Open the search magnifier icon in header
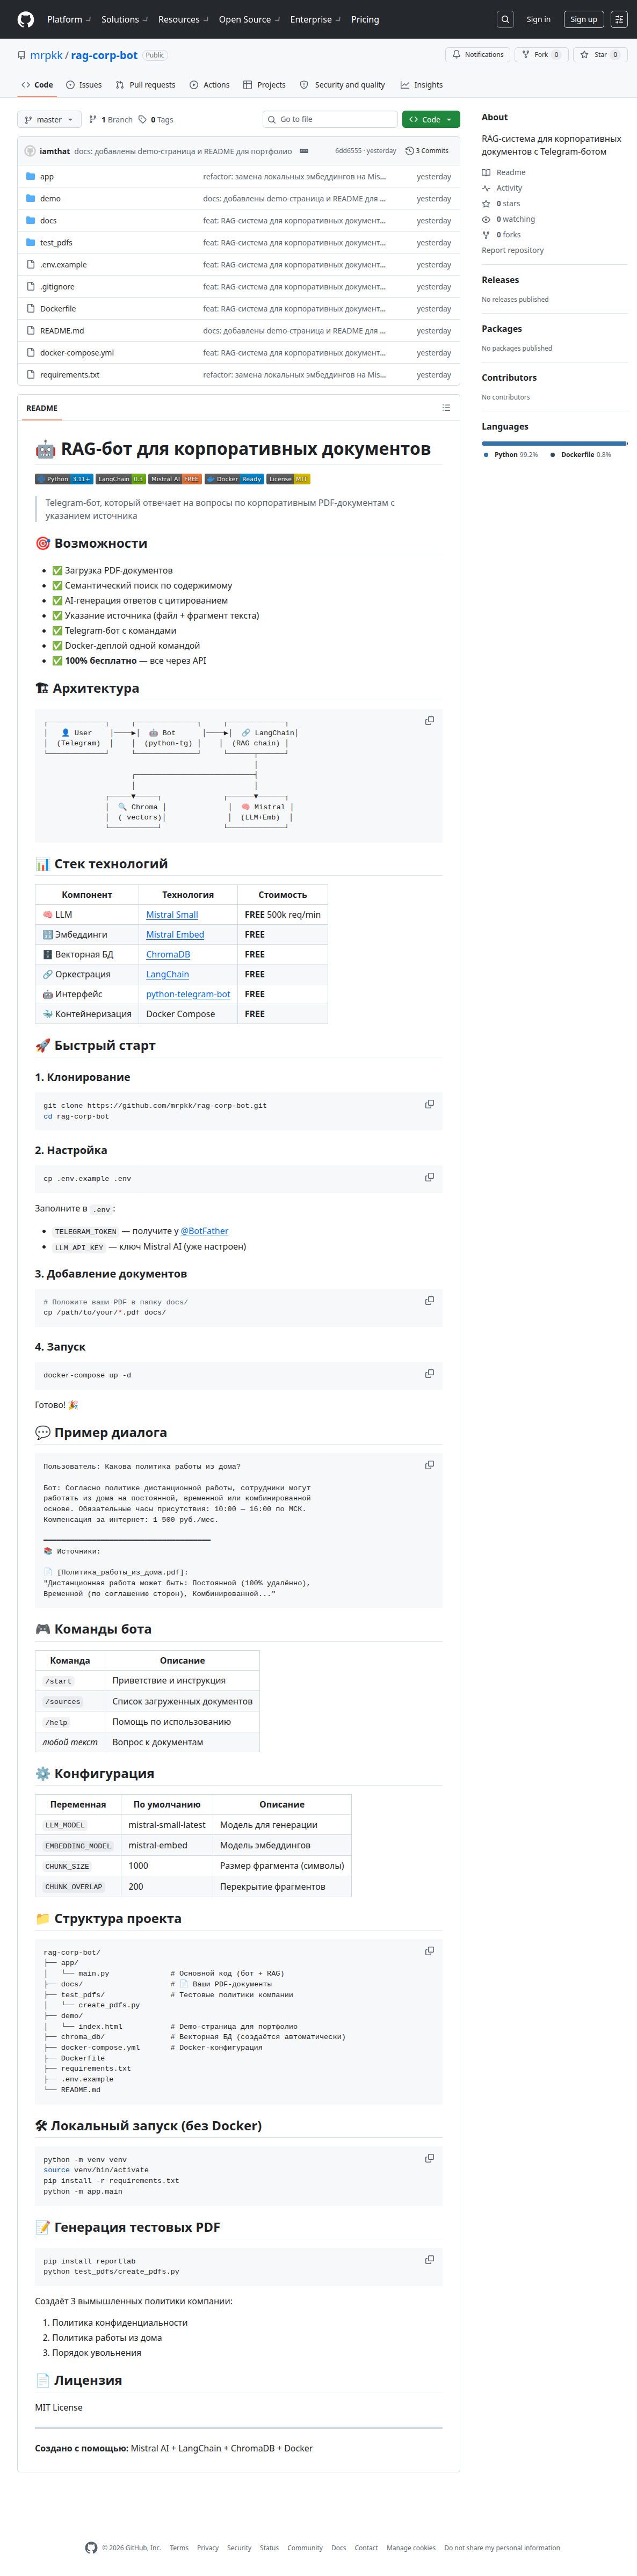 [x=505, y=19]
